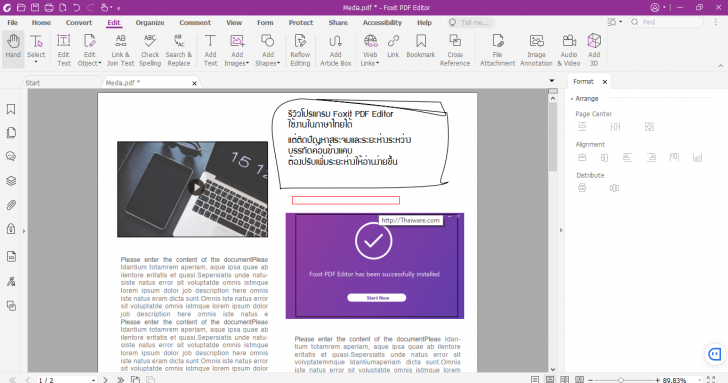This screenshot has width=728, height=383.
Task: Open the Comment ribbon tab
Action: click(195, 22)
